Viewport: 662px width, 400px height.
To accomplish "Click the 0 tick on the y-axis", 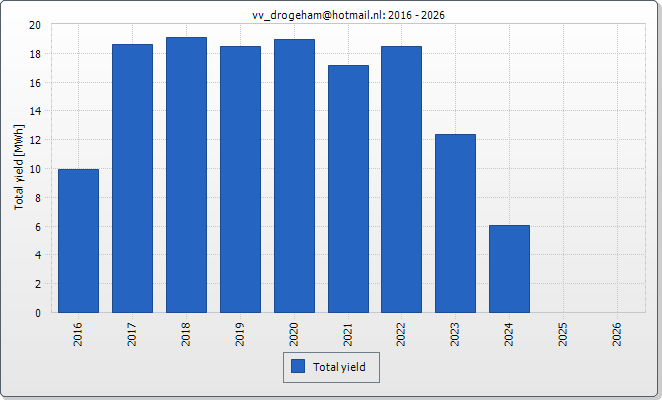I will tap(38, 313).
